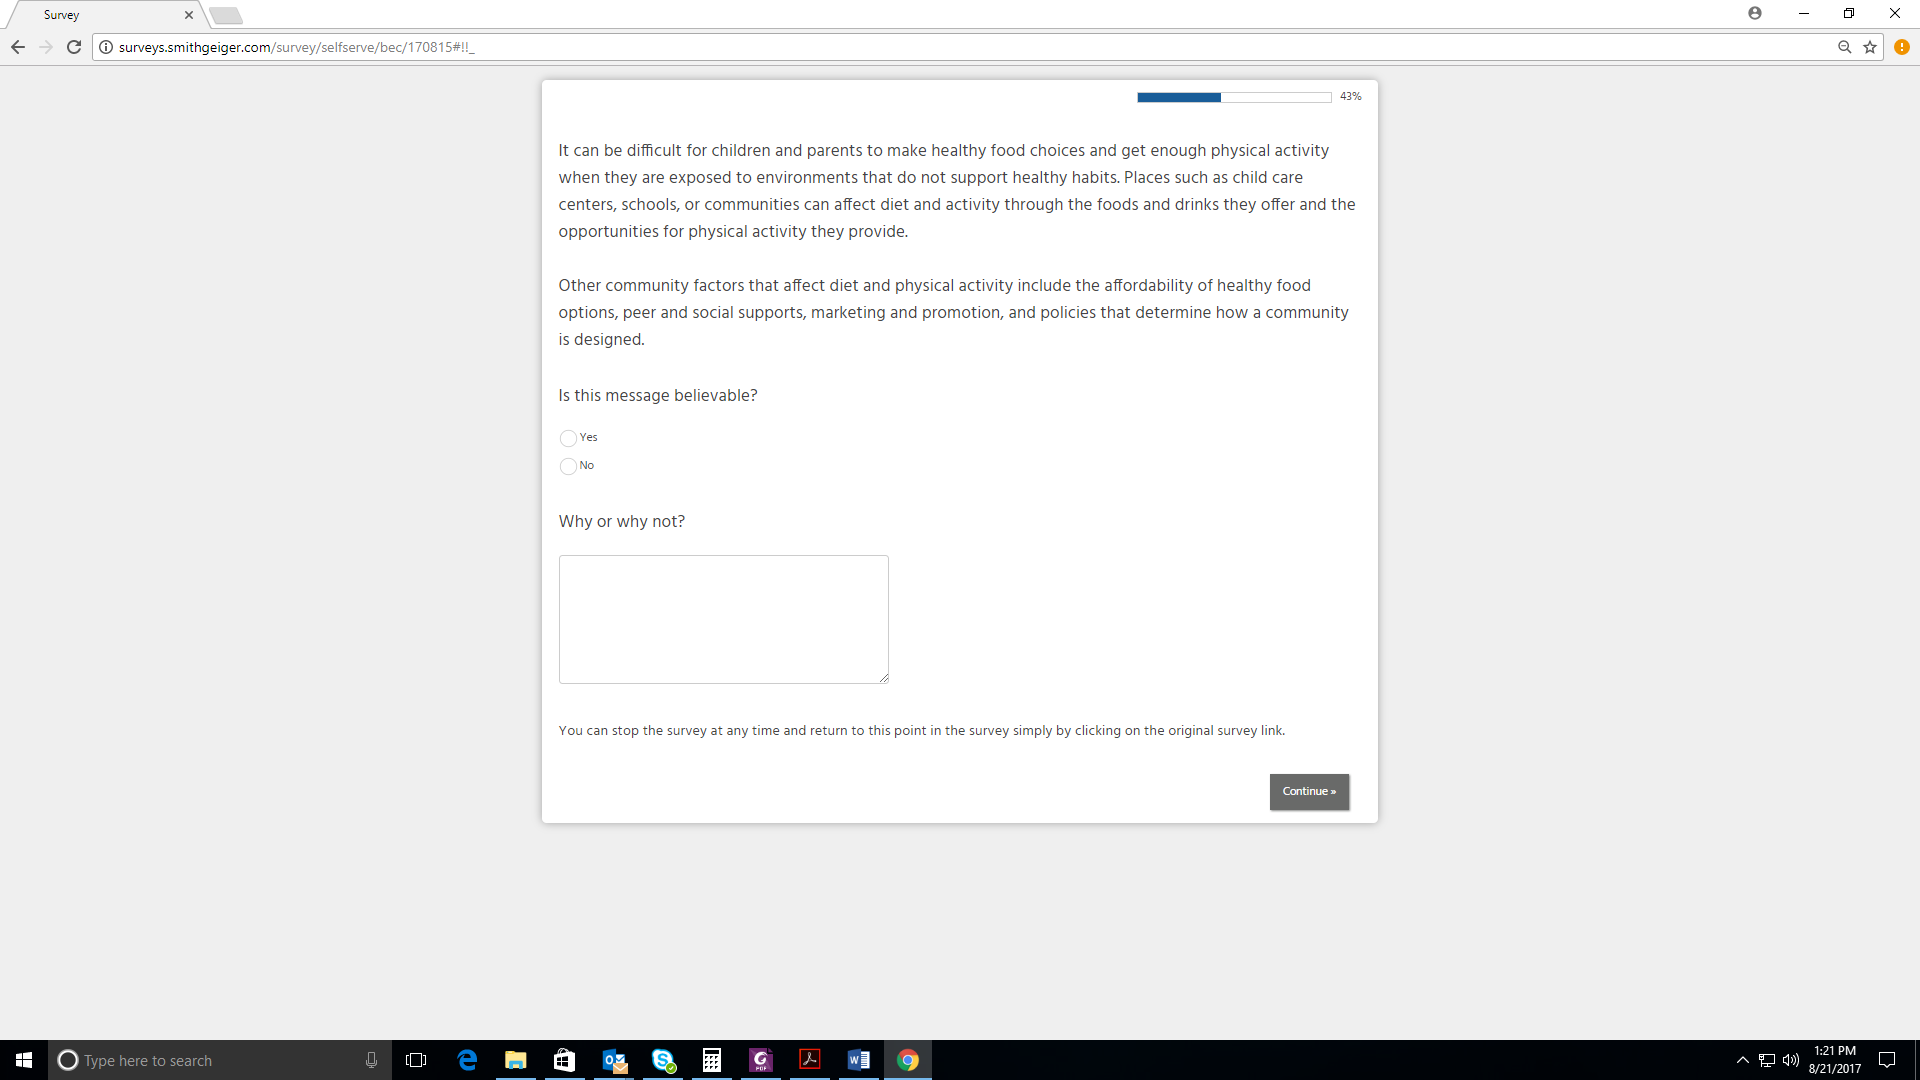Open Chrome user profile icon

pyautogui.click(x=1755, y=13)
